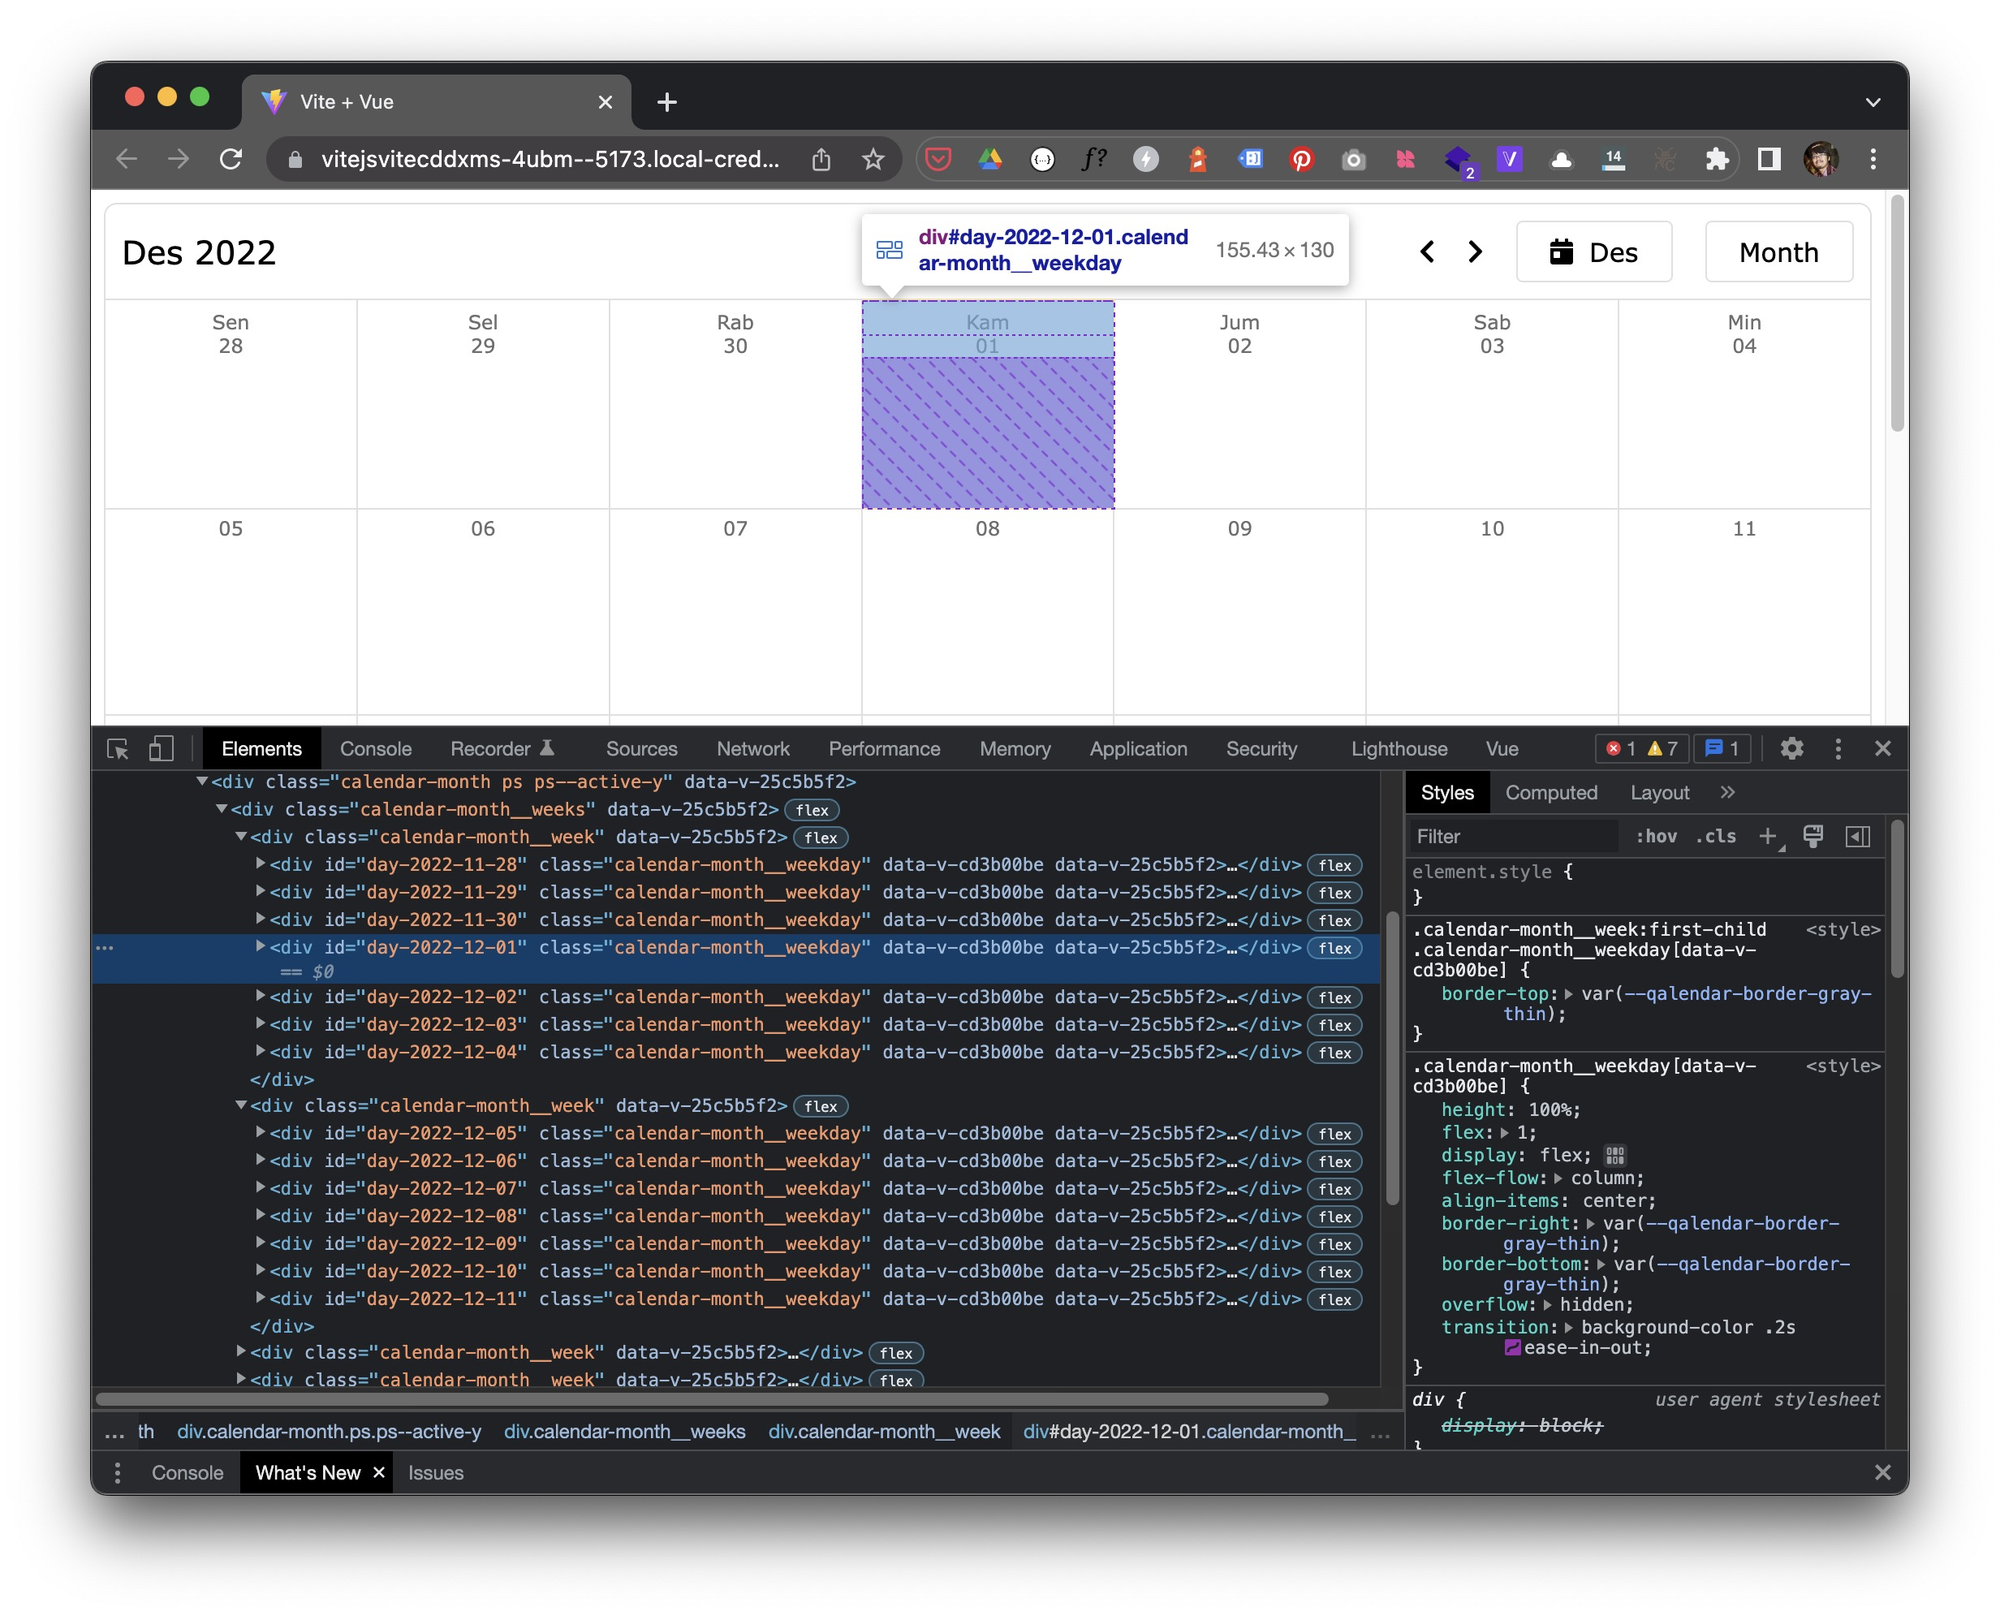Bookmark this page with the star icon
2000x1615 pixels.
click(x=873, y=159)
